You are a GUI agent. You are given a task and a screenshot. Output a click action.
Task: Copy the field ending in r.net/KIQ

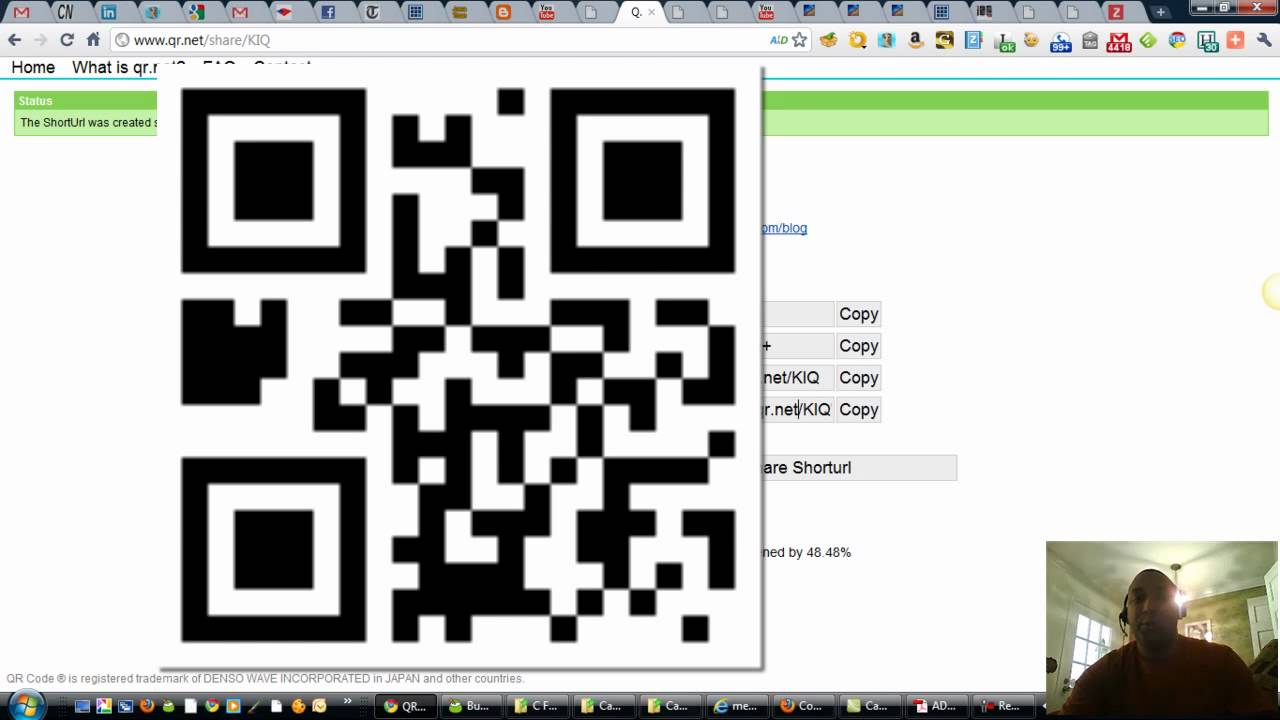[x=858, y=410]
